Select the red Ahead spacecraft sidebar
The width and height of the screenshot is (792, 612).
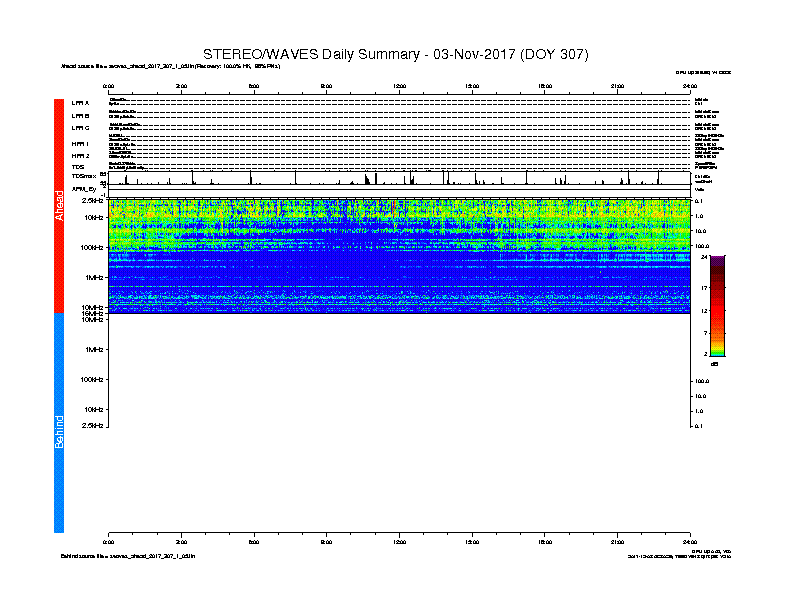59,206
